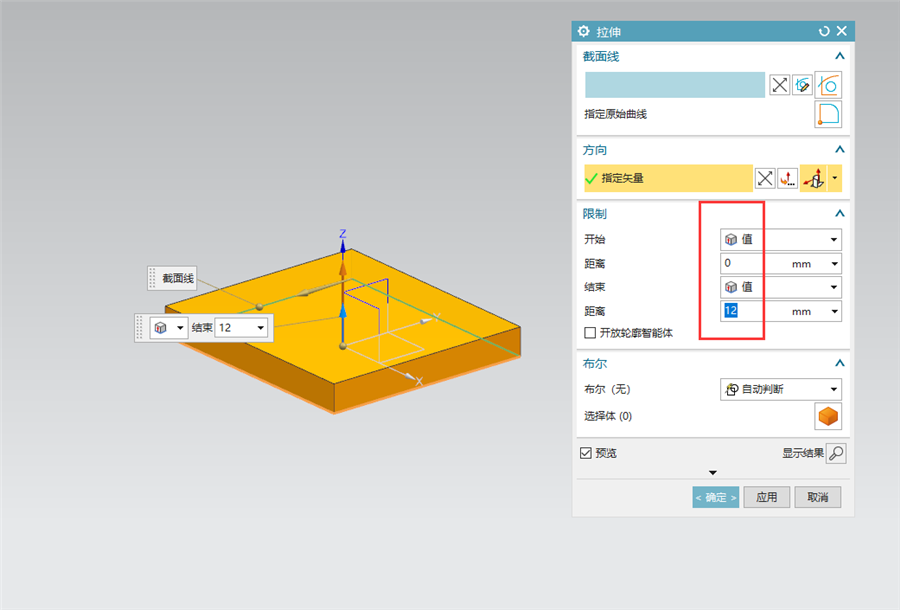Click the curve rule icon beside section selection
The image size is (900, 610).
(828, 86)
